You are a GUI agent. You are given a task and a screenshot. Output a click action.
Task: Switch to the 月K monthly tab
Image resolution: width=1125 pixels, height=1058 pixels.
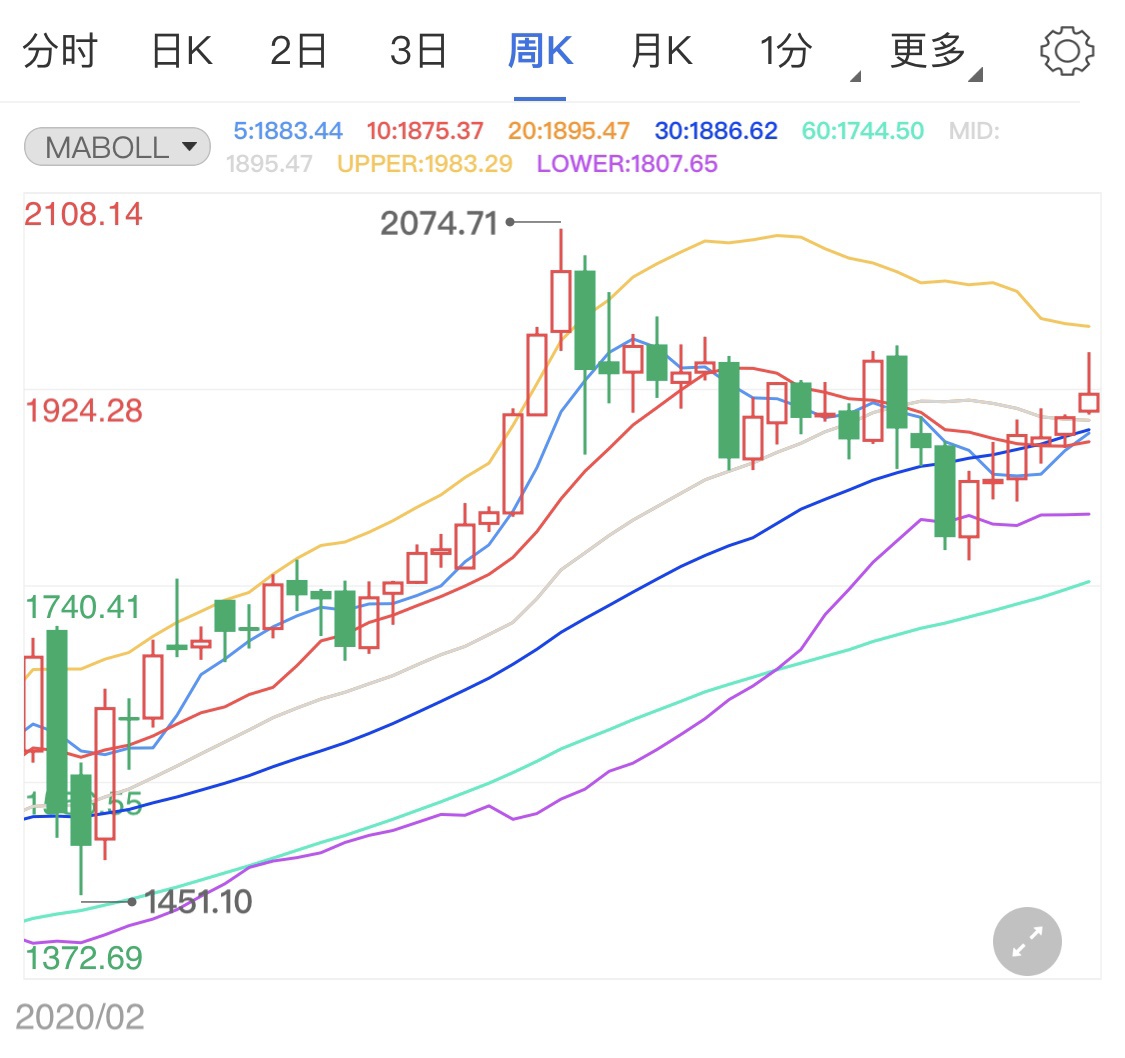pos(661,51)
